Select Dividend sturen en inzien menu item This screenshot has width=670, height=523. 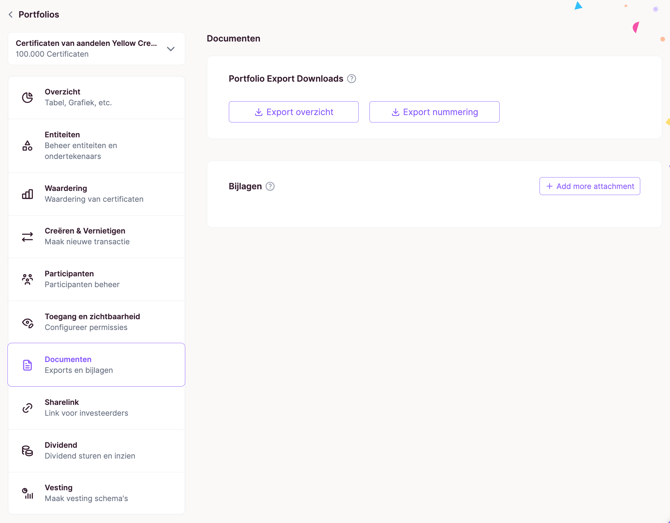pyautogui.click(x=96, y=451)
